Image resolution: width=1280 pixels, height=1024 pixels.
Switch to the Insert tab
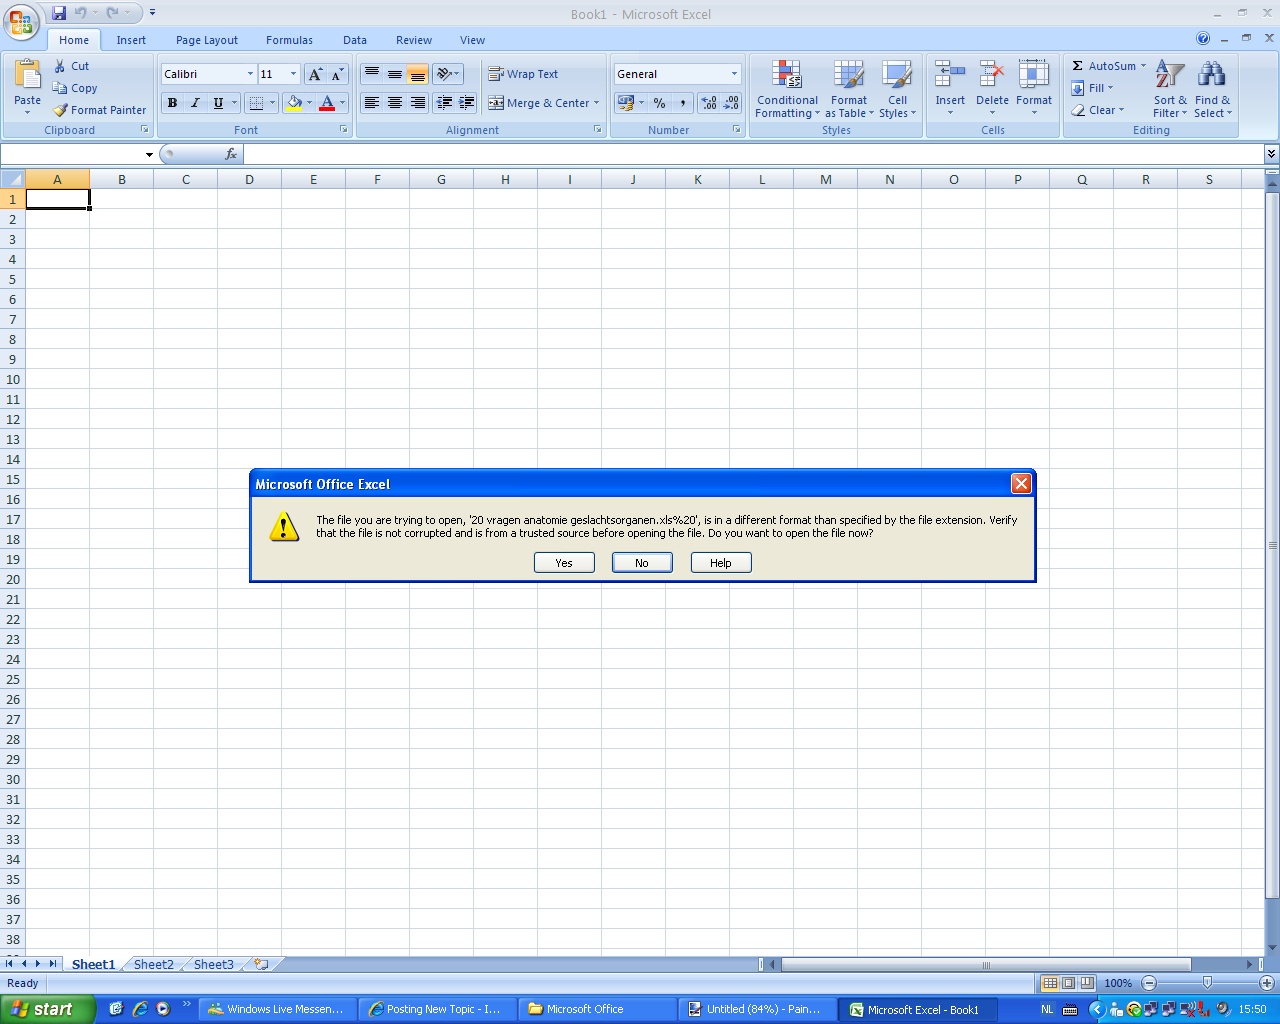tap(131, 40)
